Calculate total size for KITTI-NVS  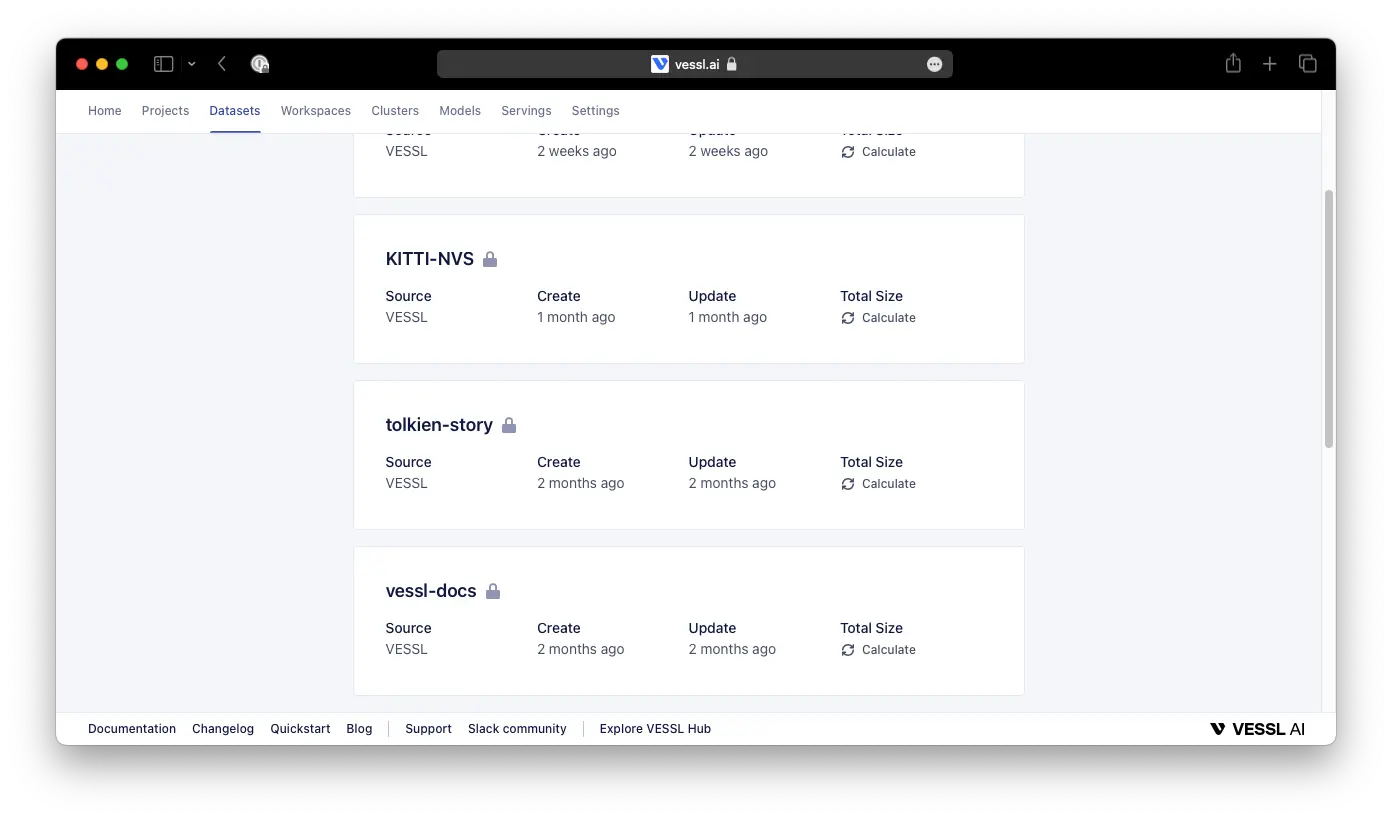(x=878, y=318)
